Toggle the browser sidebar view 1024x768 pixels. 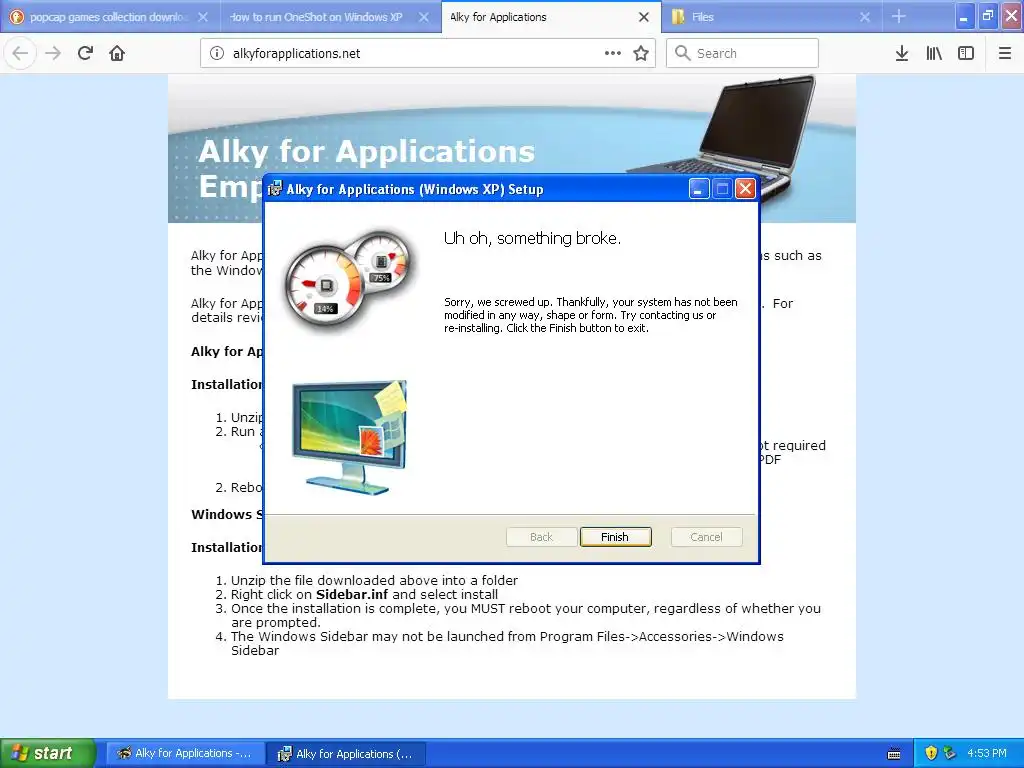(x=966, y=54)
